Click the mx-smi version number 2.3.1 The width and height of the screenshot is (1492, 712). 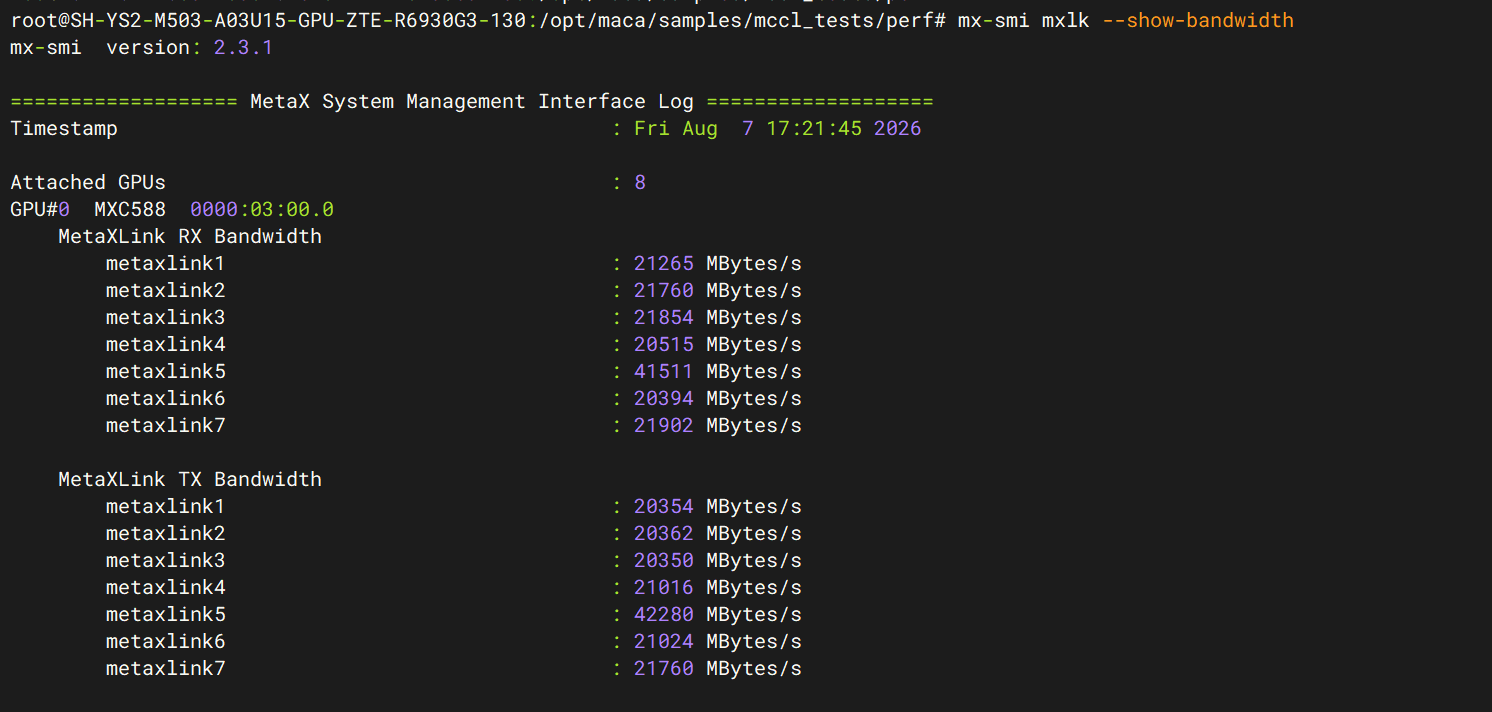coord(243,47)
